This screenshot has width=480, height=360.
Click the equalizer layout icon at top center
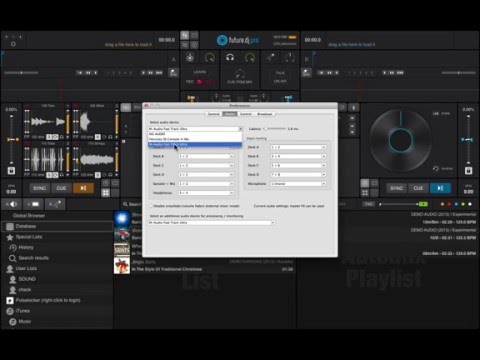(185, 45)
